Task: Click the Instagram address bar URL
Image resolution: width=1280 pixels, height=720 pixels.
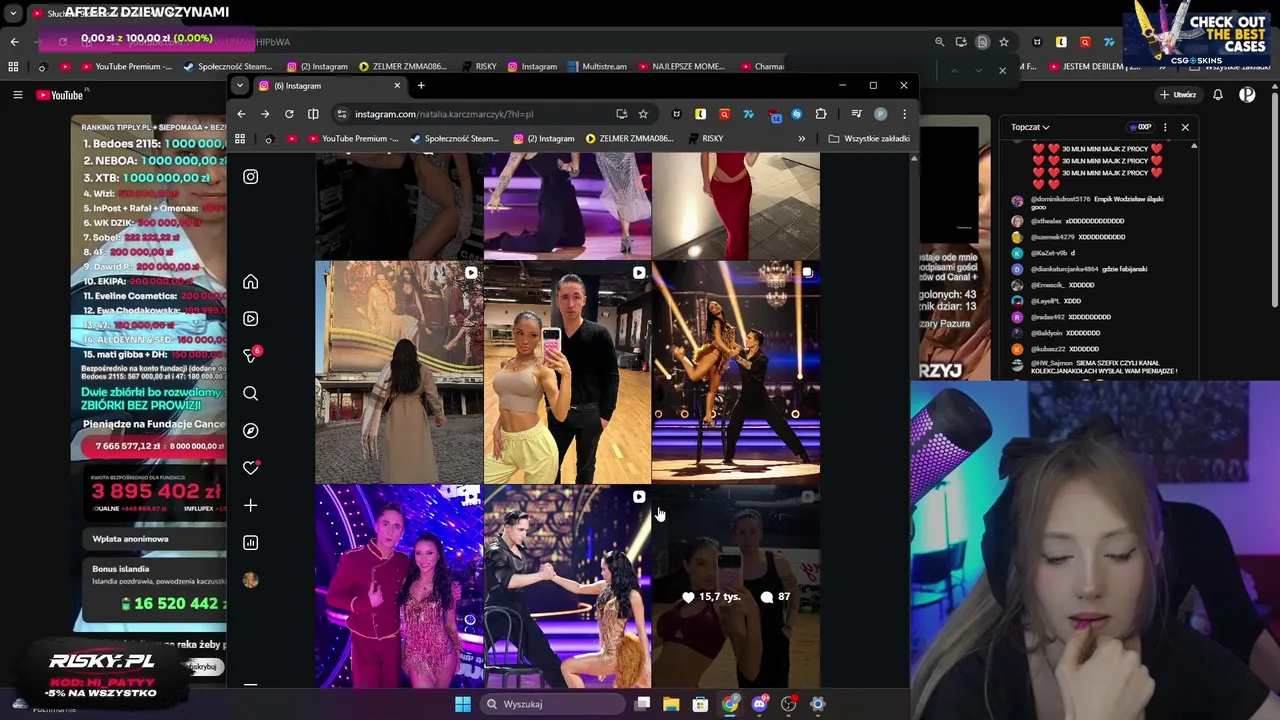Action: (444, 114)
